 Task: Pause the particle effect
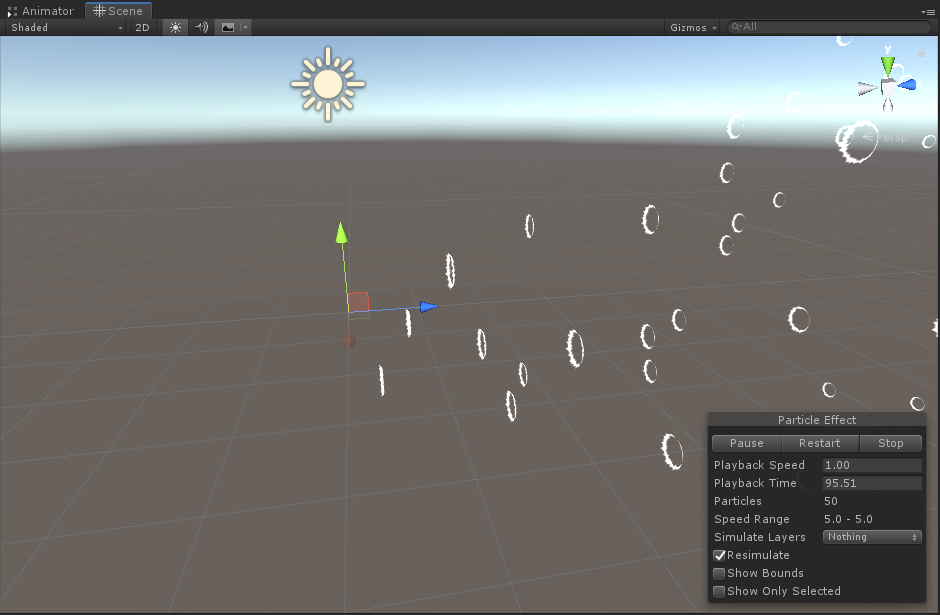(x=746, y=443)
